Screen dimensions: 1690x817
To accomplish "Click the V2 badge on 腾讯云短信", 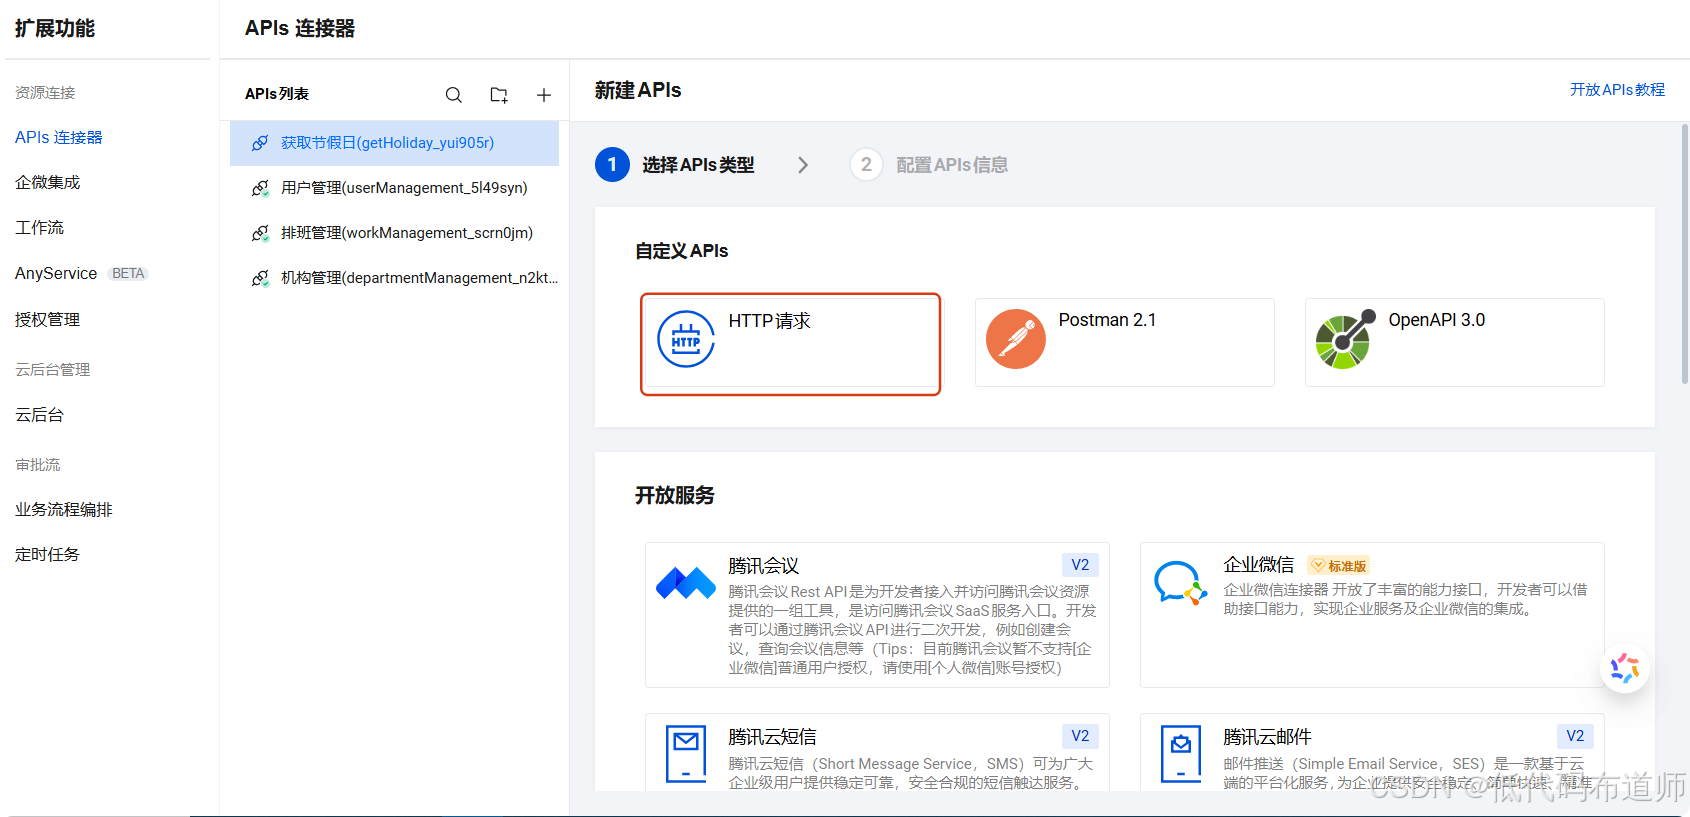I will click(1080, 736).
